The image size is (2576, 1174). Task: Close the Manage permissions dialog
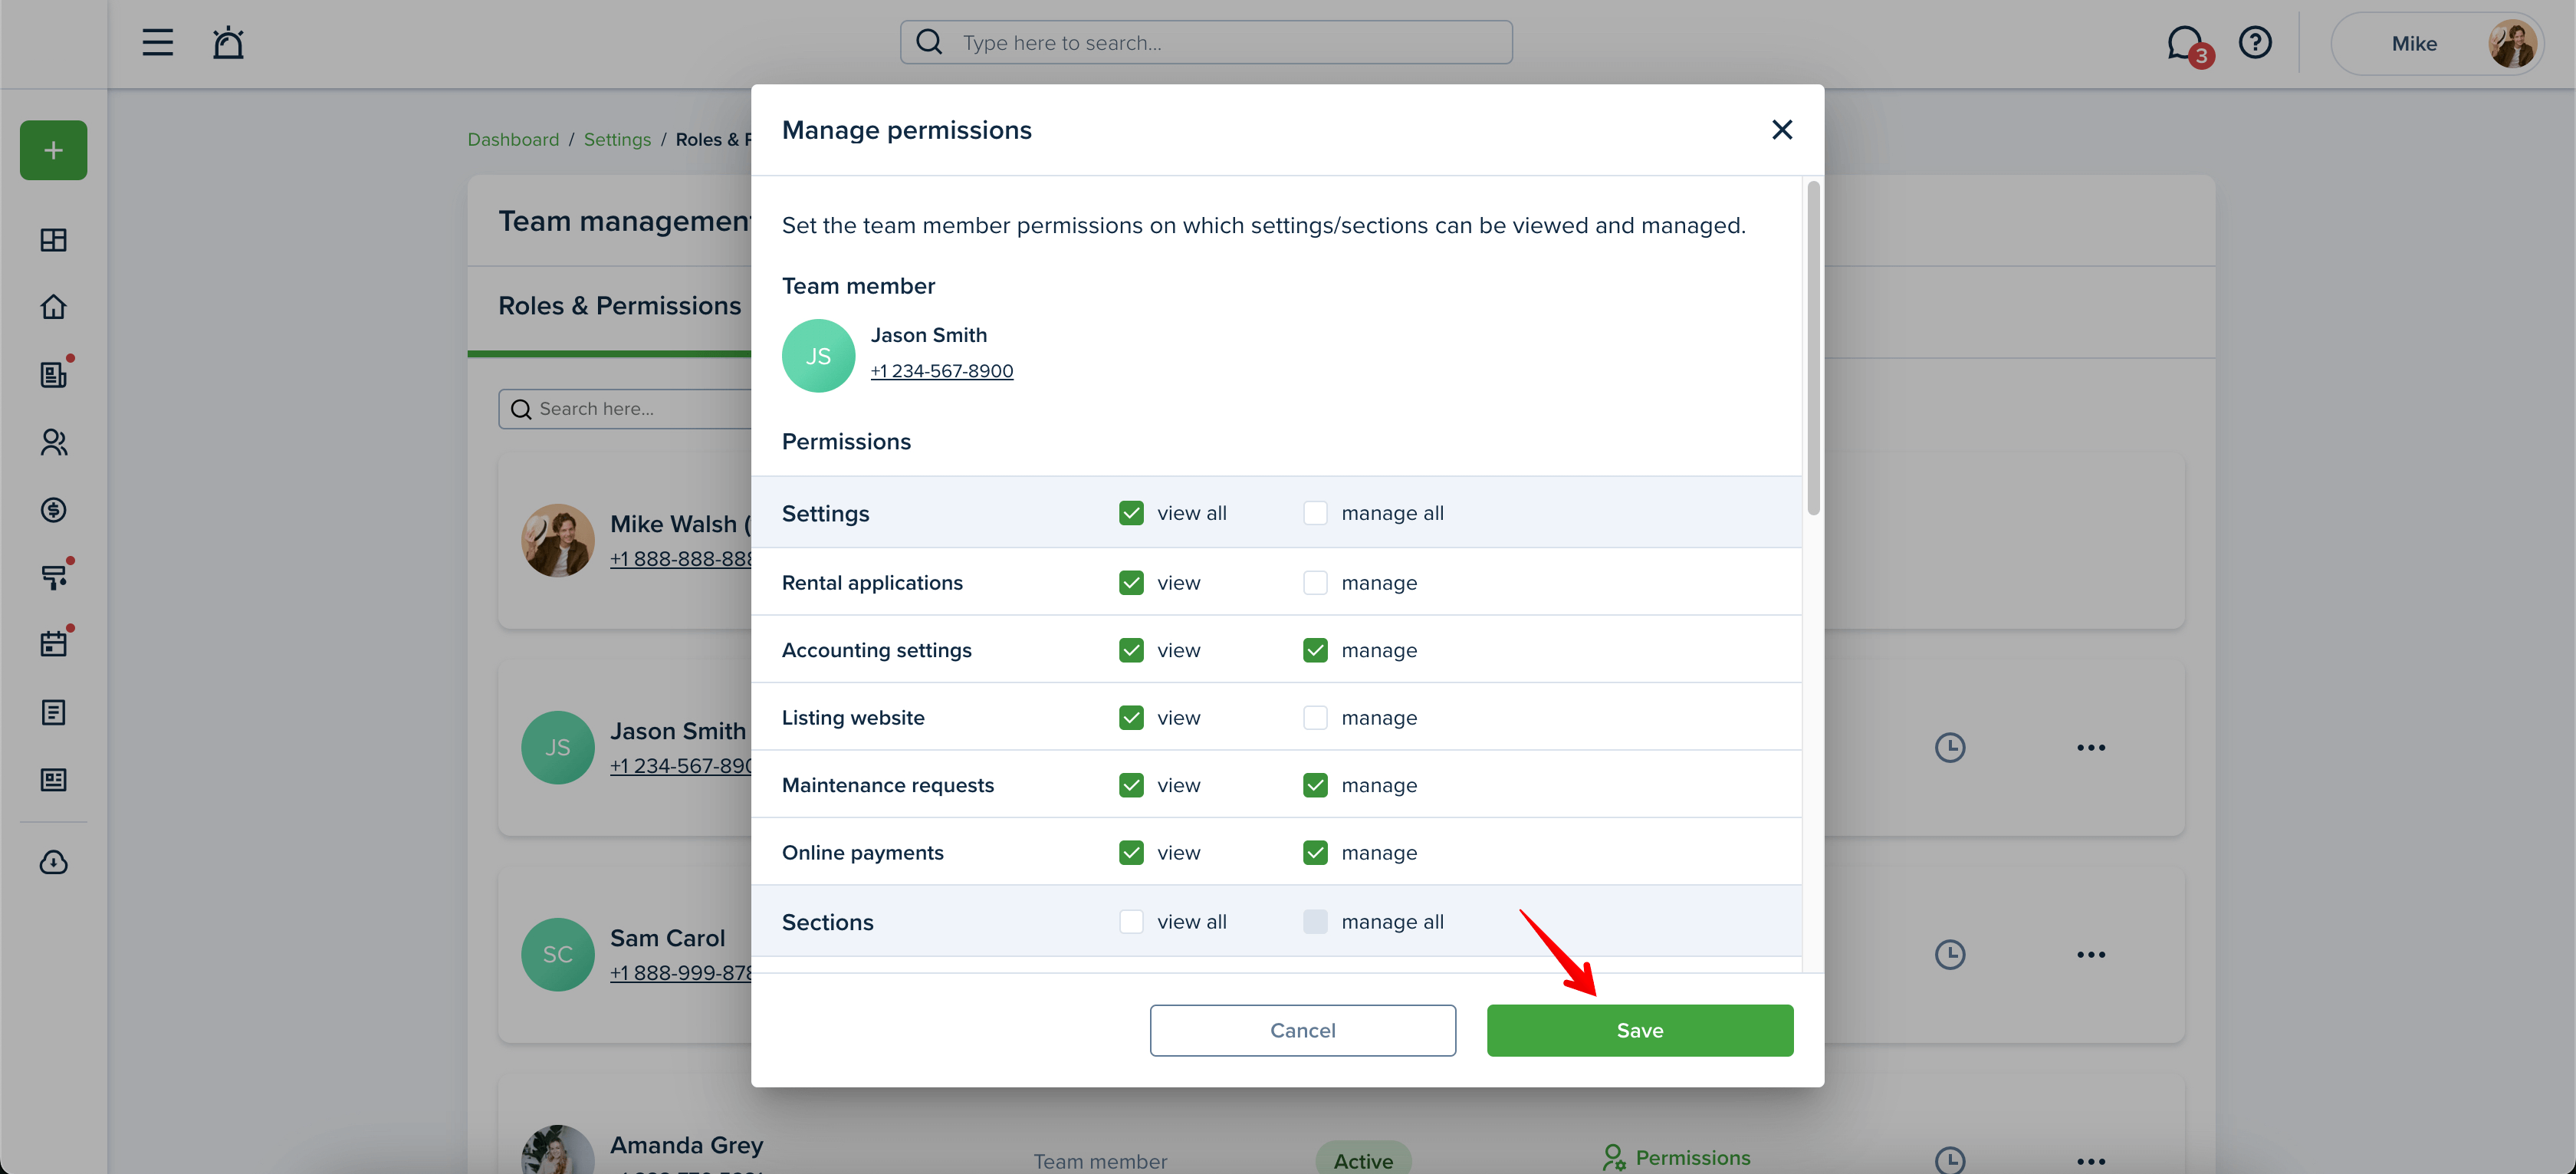pyautogui.click(x=1781, y=129)
